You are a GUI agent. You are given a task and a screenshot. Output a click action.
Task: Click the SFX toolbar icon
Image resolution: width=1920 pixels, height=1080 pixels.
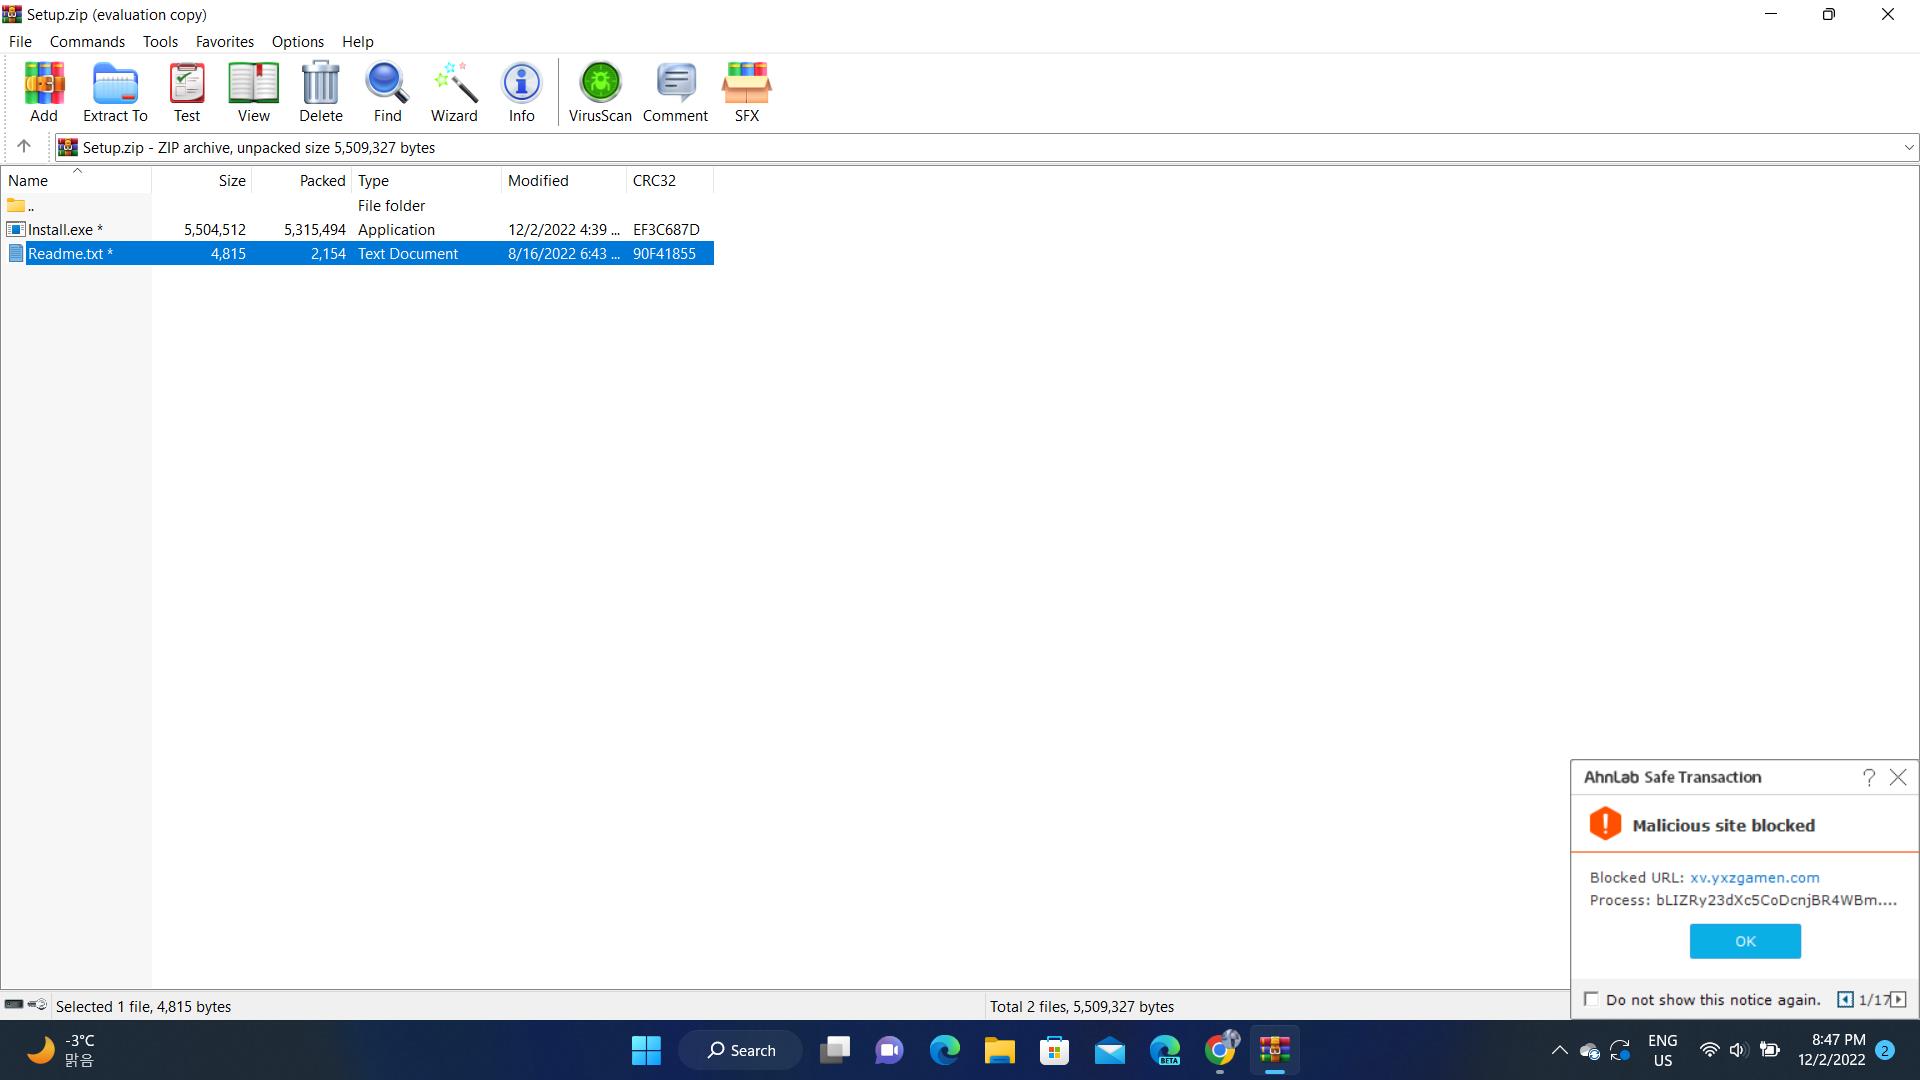(746, 92)
